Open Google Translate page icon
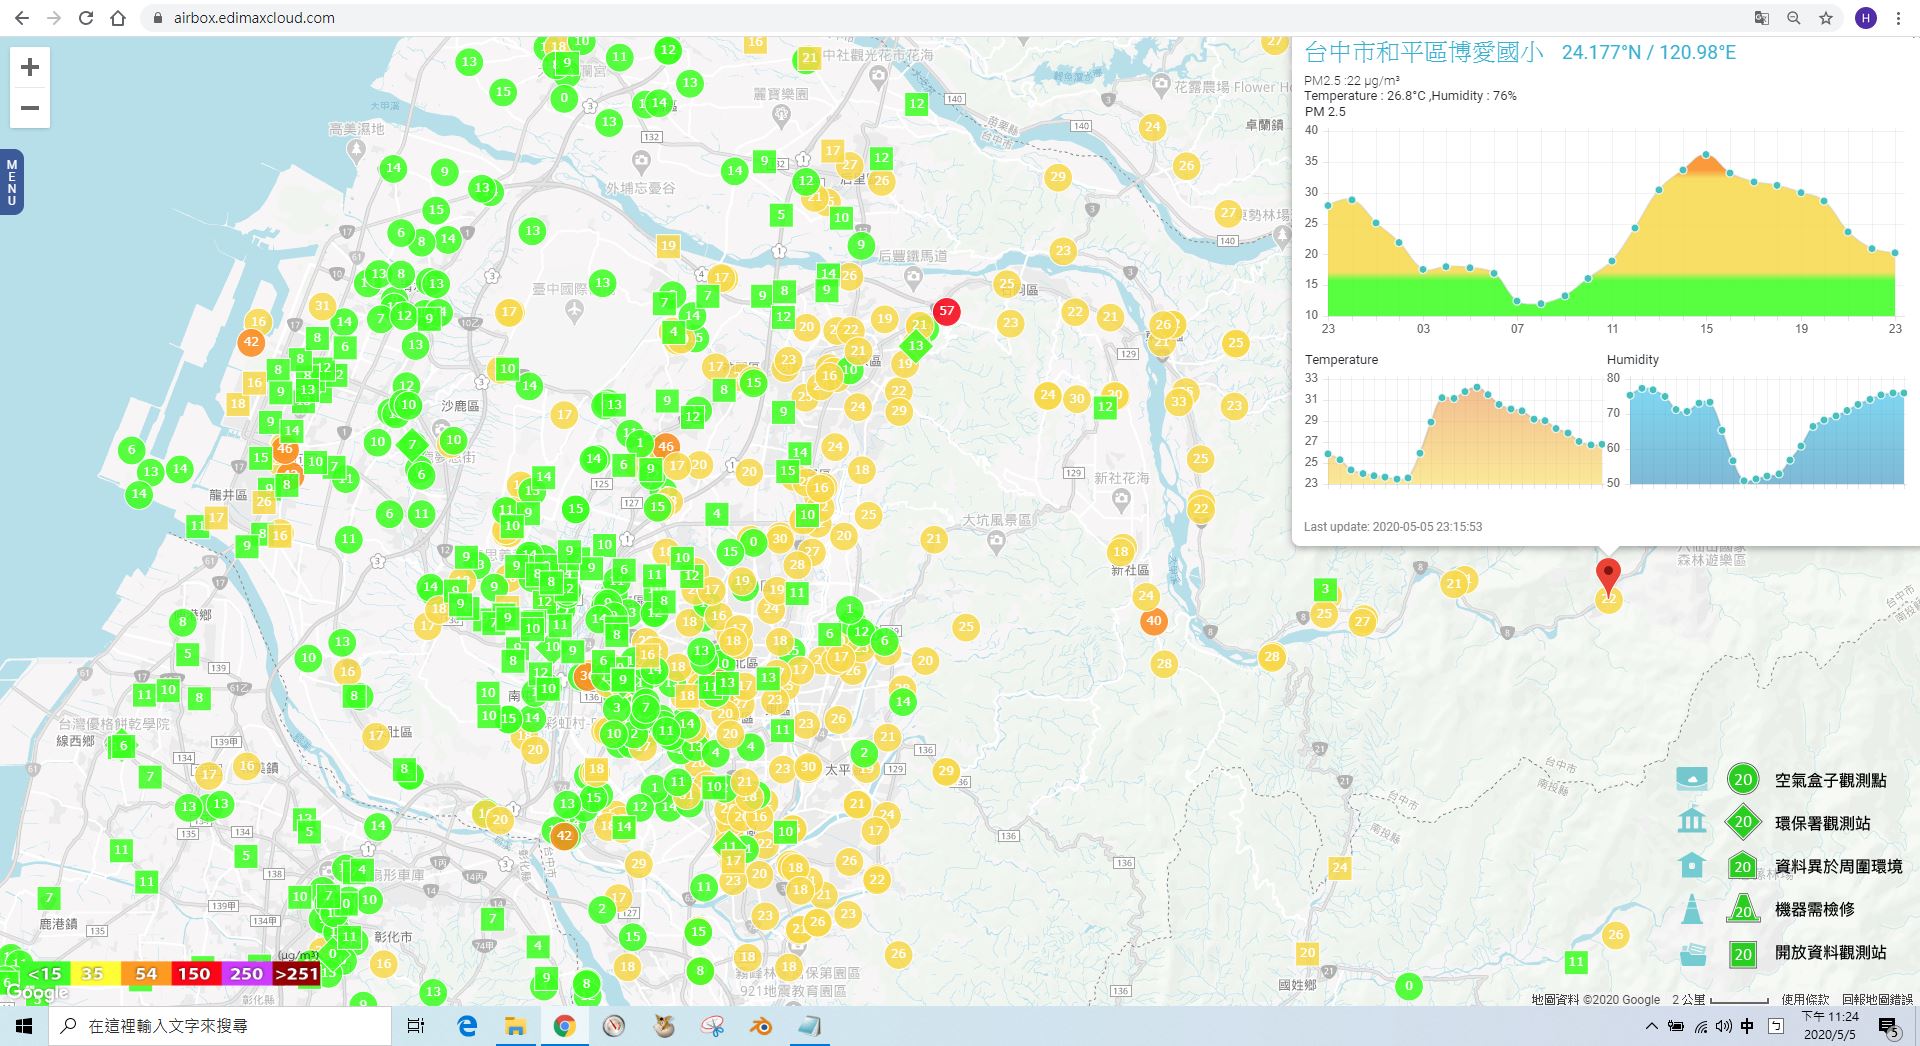 (x=1762, y=18)
